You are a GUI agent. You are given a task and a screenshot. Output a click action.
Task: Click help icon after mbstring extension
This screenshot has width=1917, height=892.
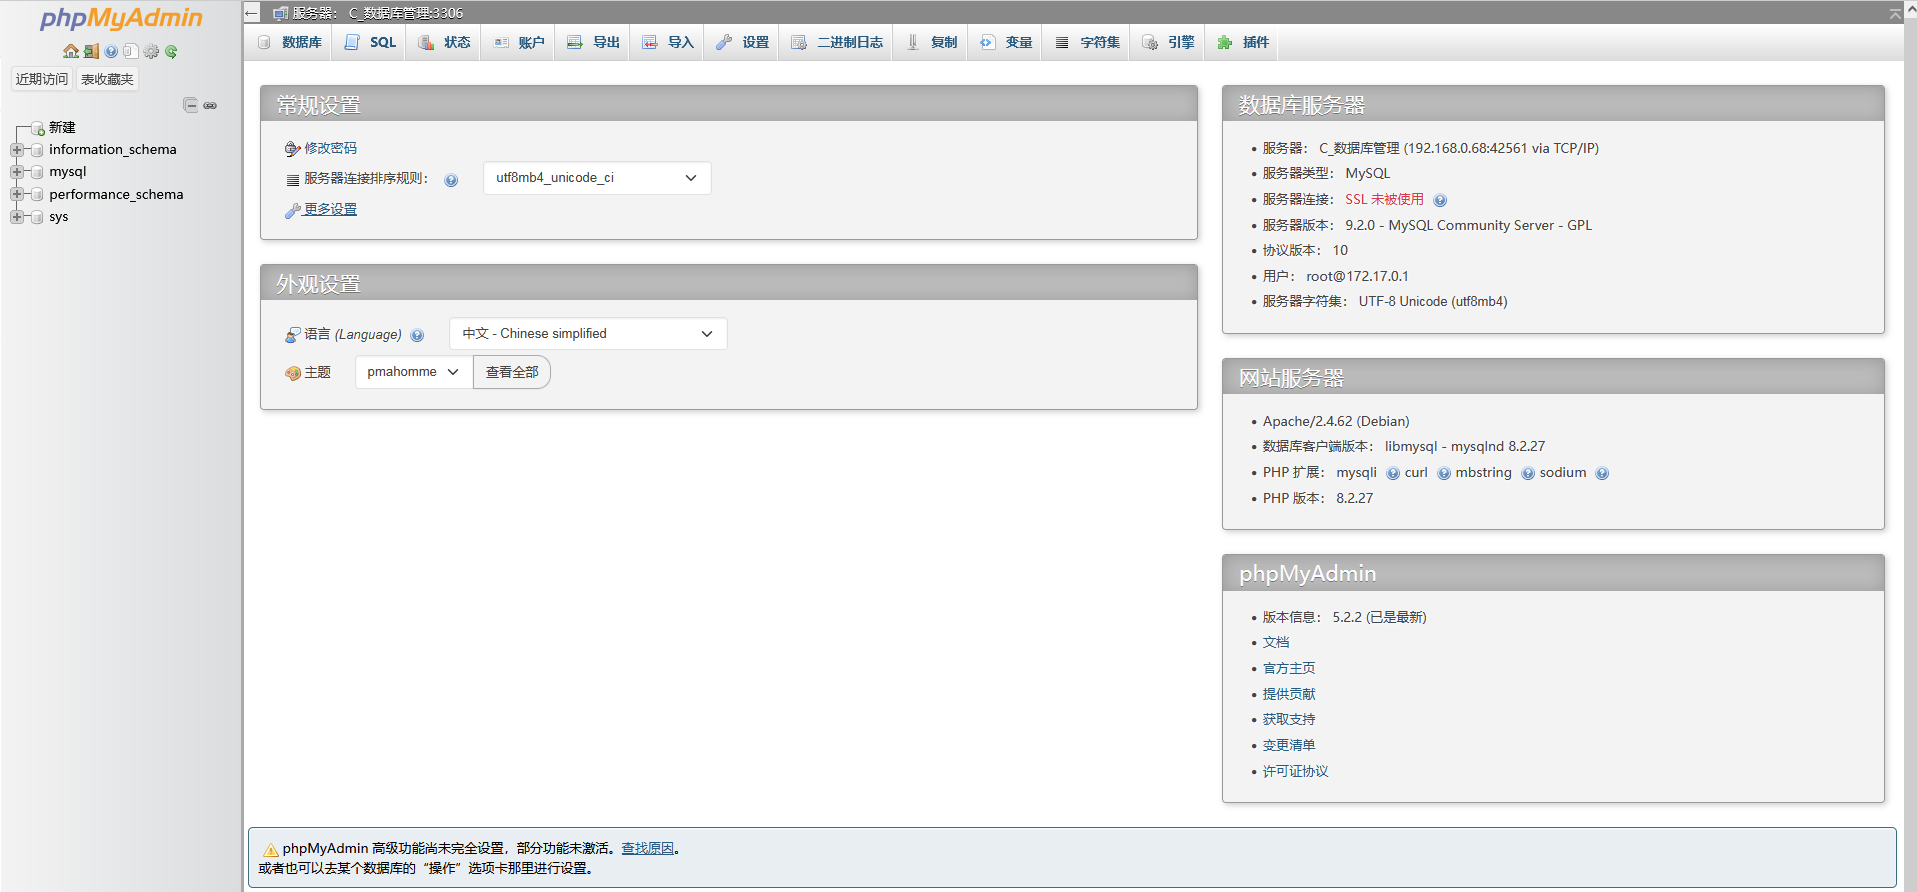point(1528,474)
